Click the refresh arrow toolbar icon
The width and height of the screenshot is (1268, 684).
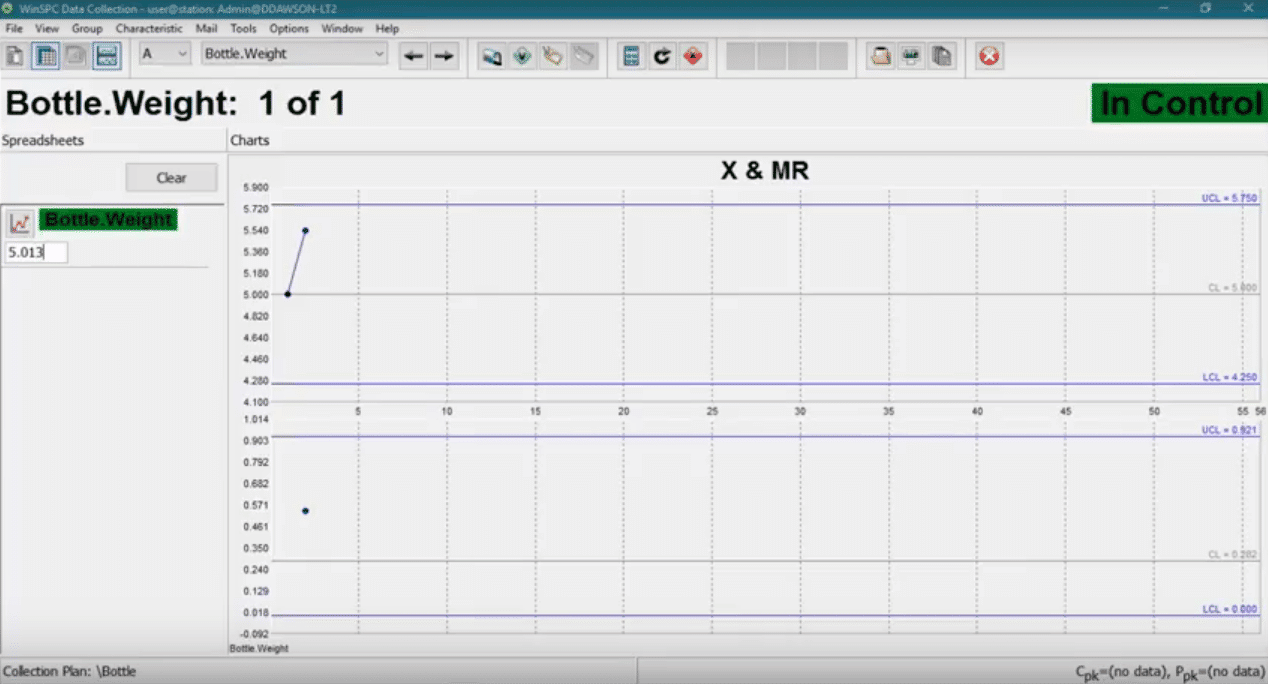pyautogui.click(x=661, y=56)
